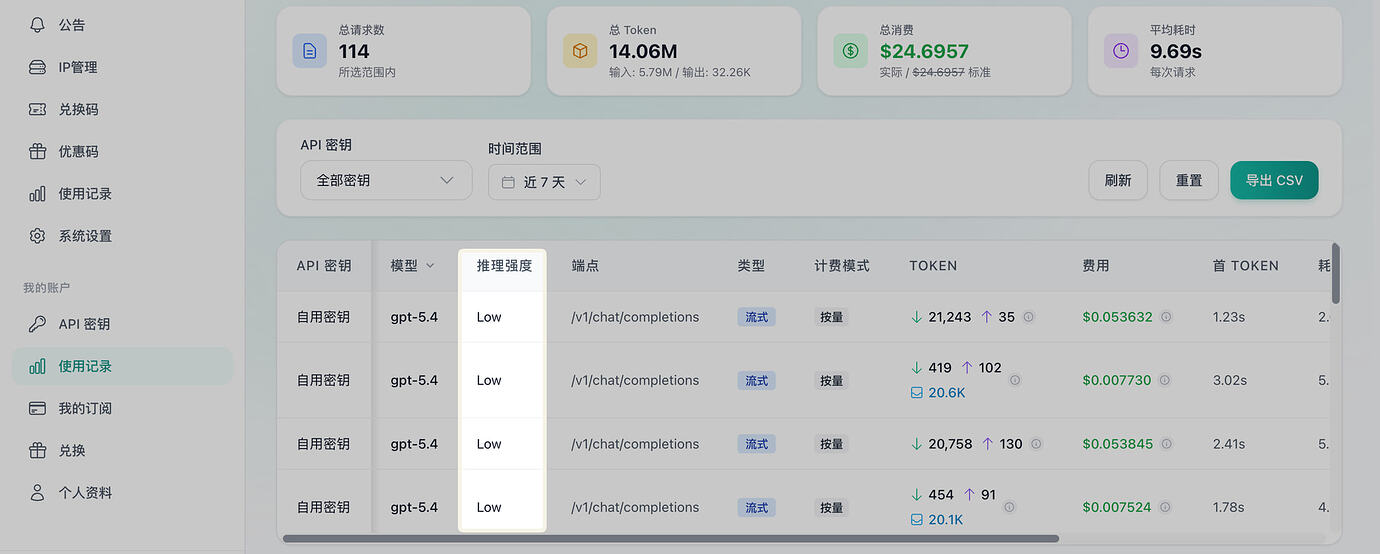This screenshot has width=1380, height=554.
Task: Click the cache icon beside 20.1K
Action: point(916,520)
